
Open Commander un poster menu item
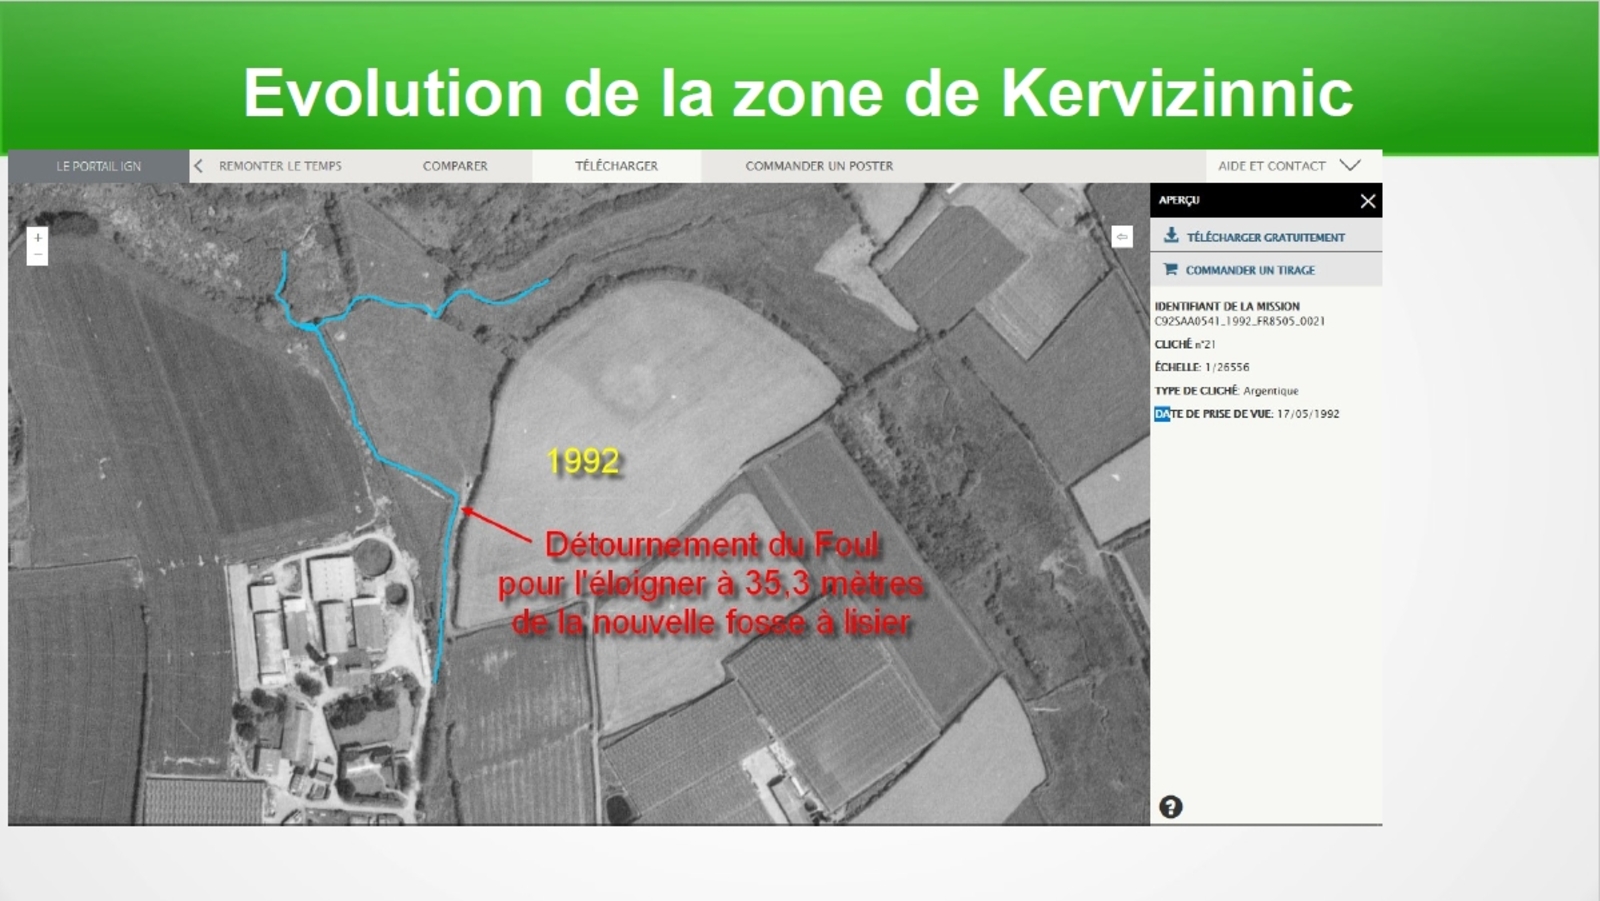tap(819, 166)
